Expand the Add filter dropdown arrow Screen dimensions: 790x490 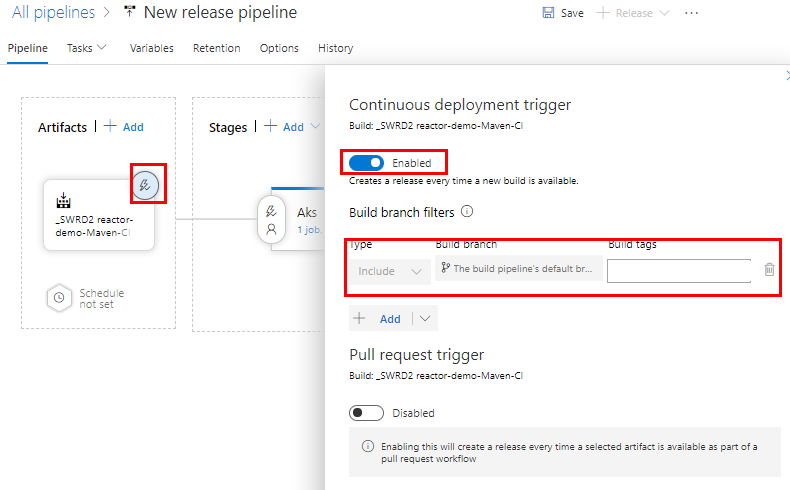tap(425, 319)
